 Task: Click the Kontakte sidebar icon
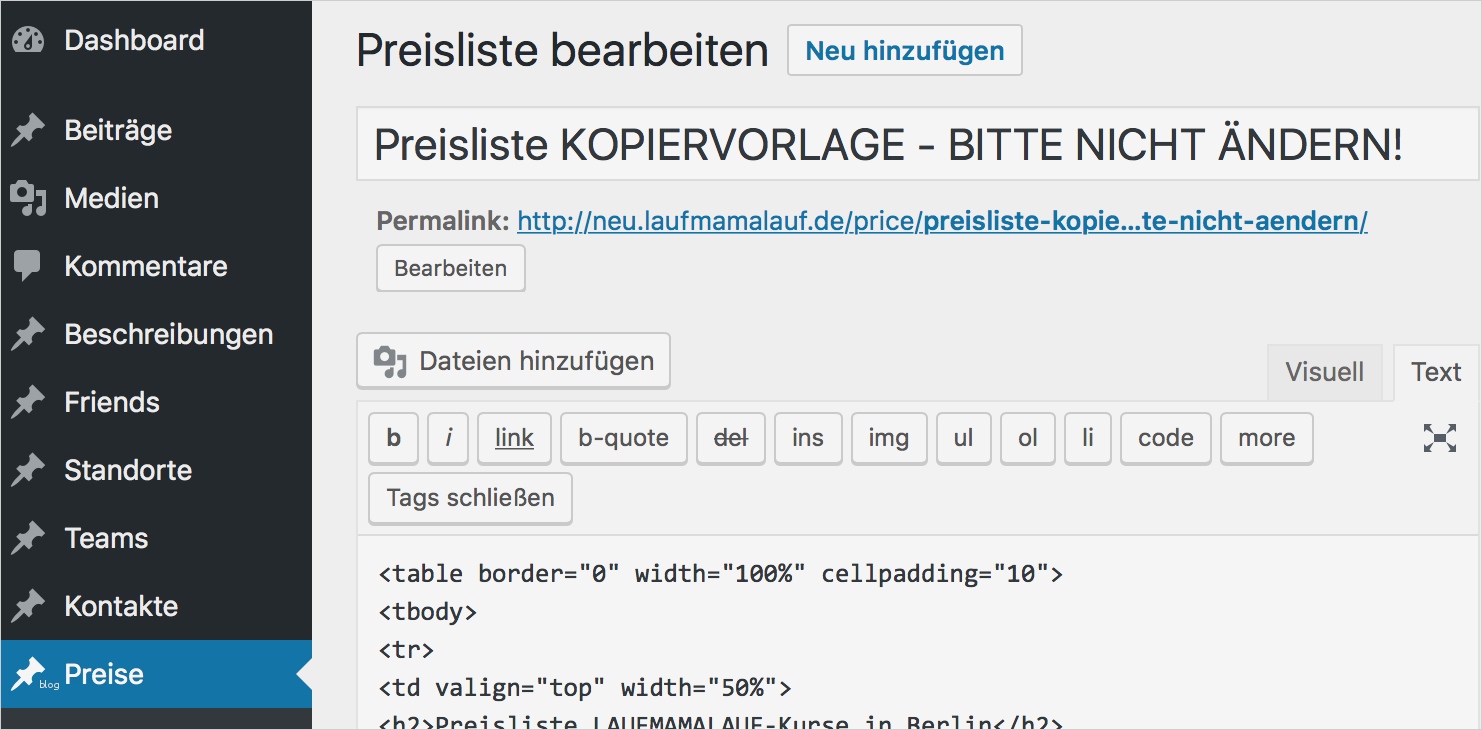(x=28, y=605)
